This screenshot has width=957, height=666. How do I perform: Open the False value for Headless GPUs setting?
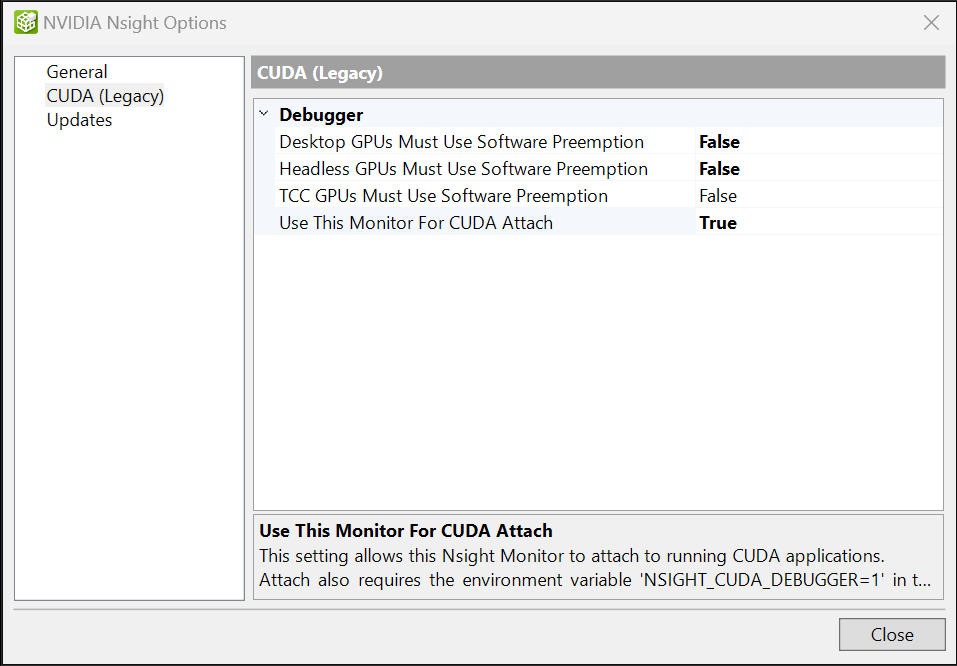pyautogui.click(x=819, y=168)
